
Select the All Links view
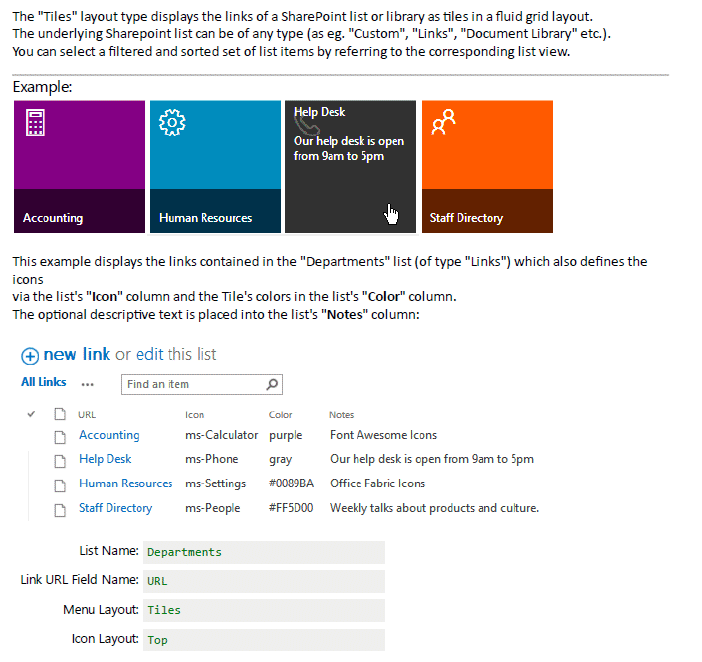coord(44,382)
